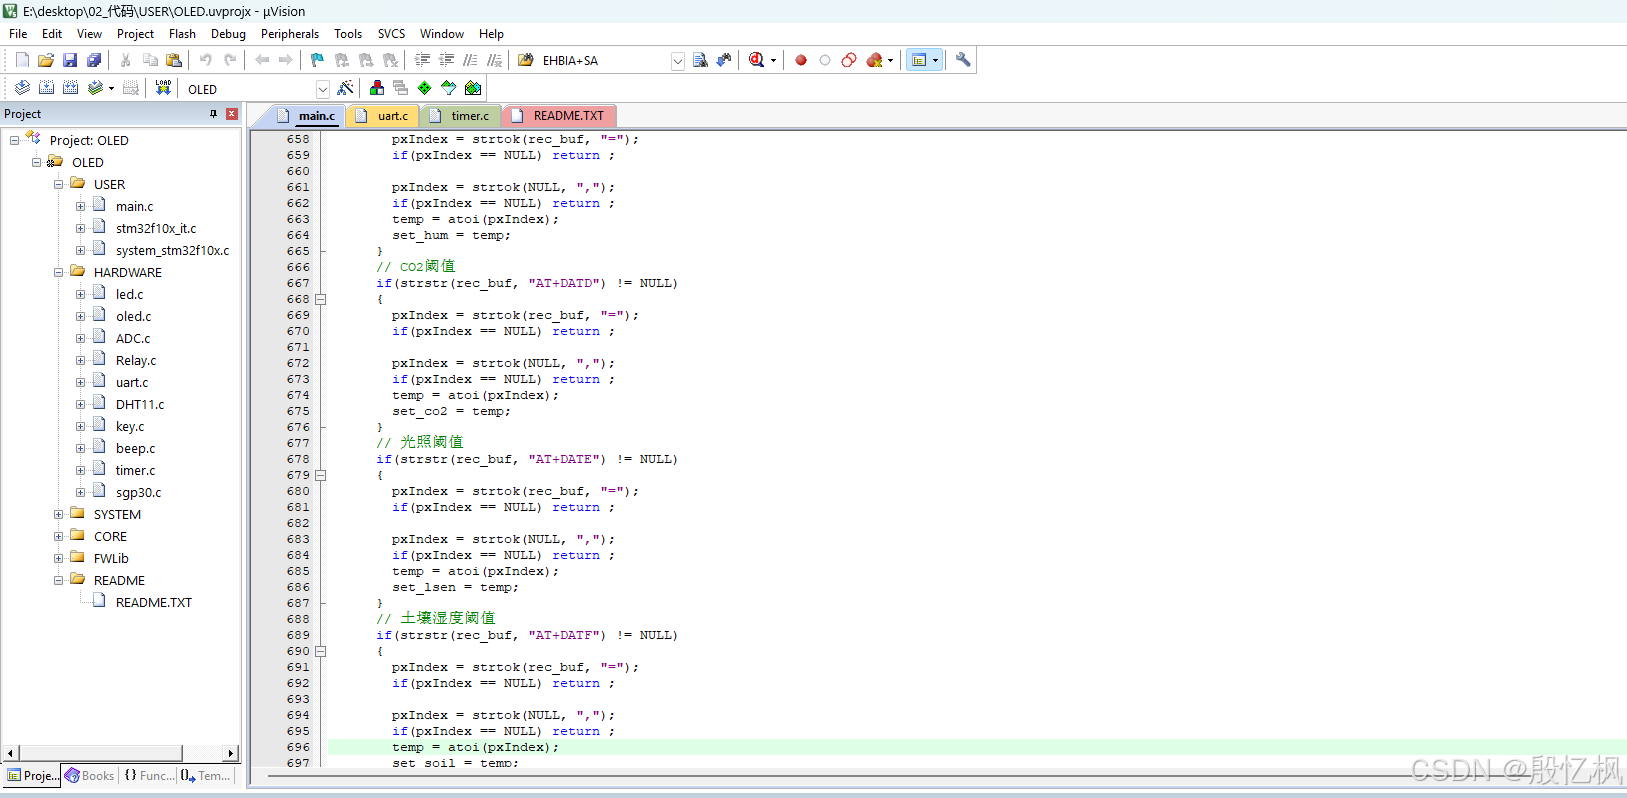Select sgp30.c in the project tree

click(x=138, y=492)
